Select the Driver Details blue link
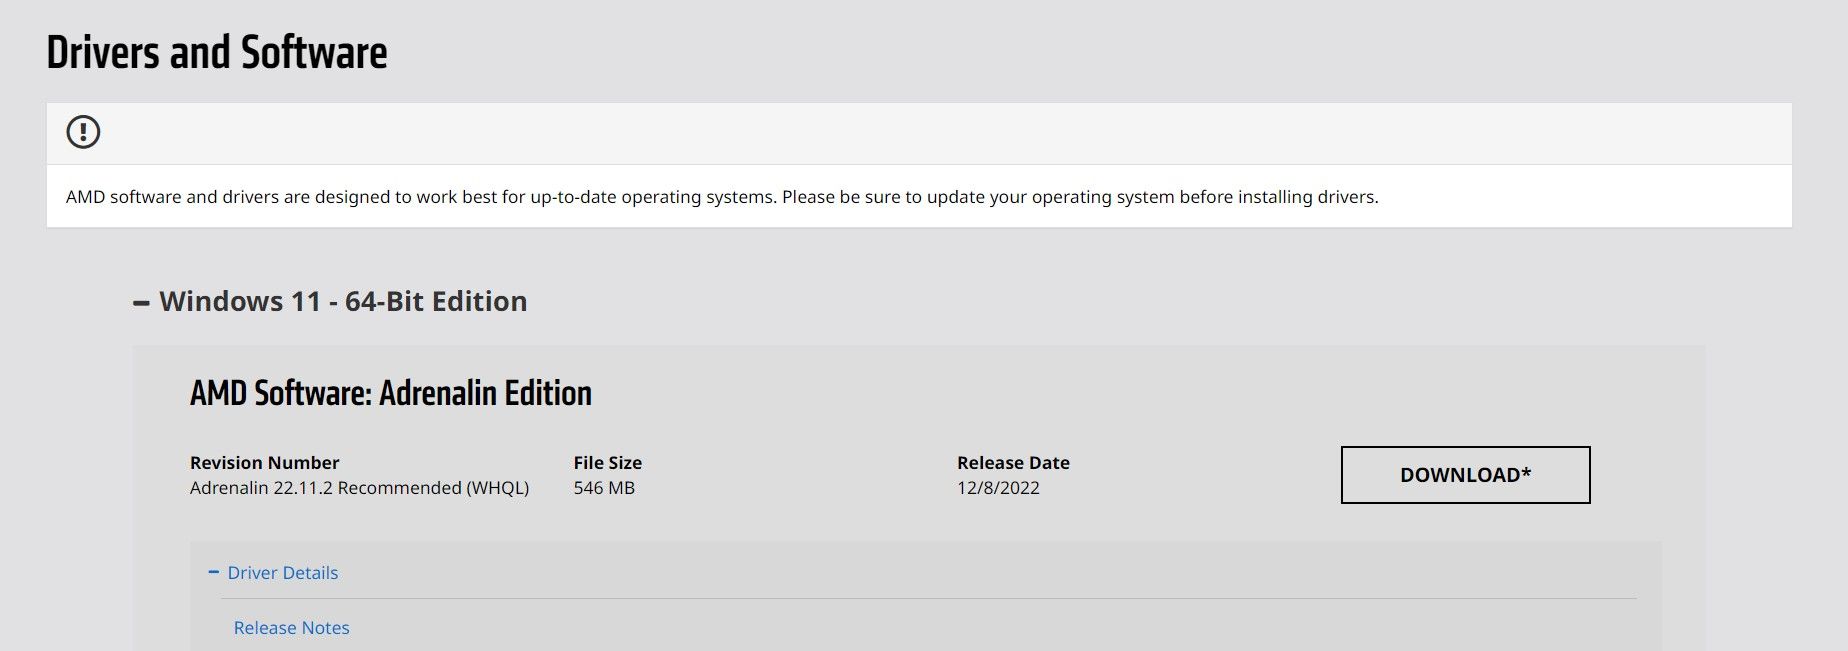This screenshot has height=651, width=1848. click(283, 573)
